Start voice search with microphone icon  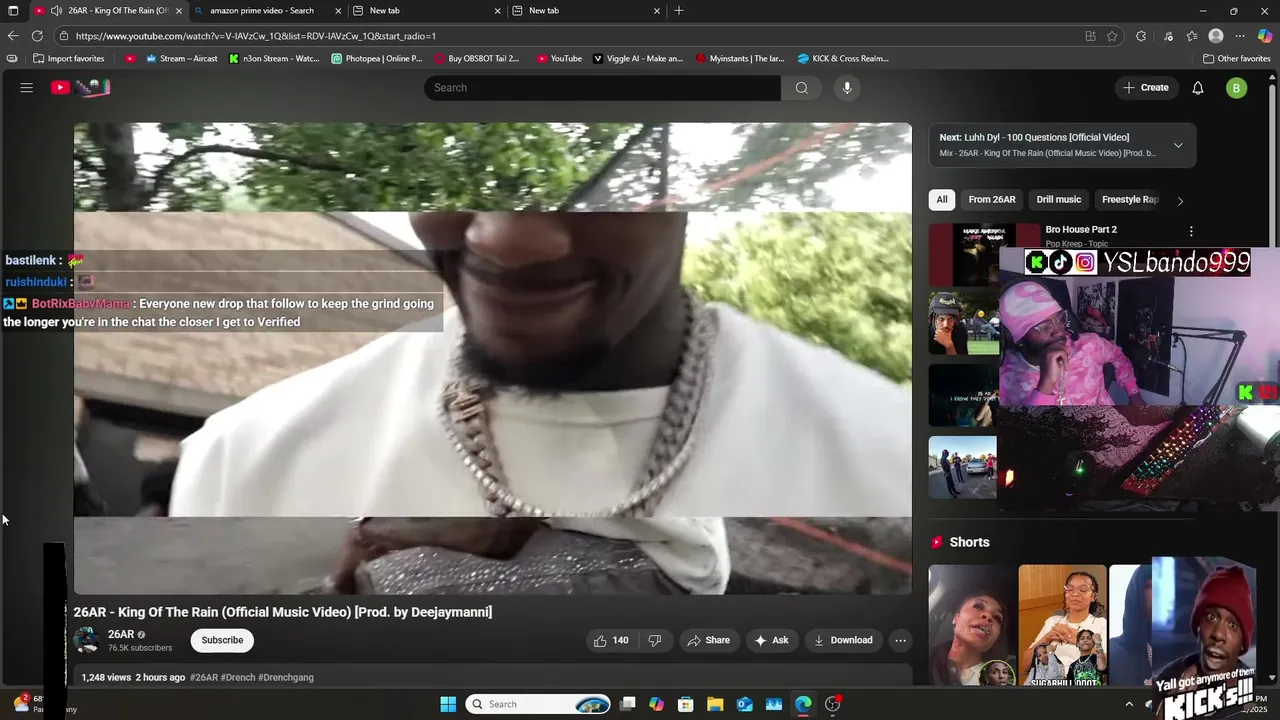coord(847,88)
